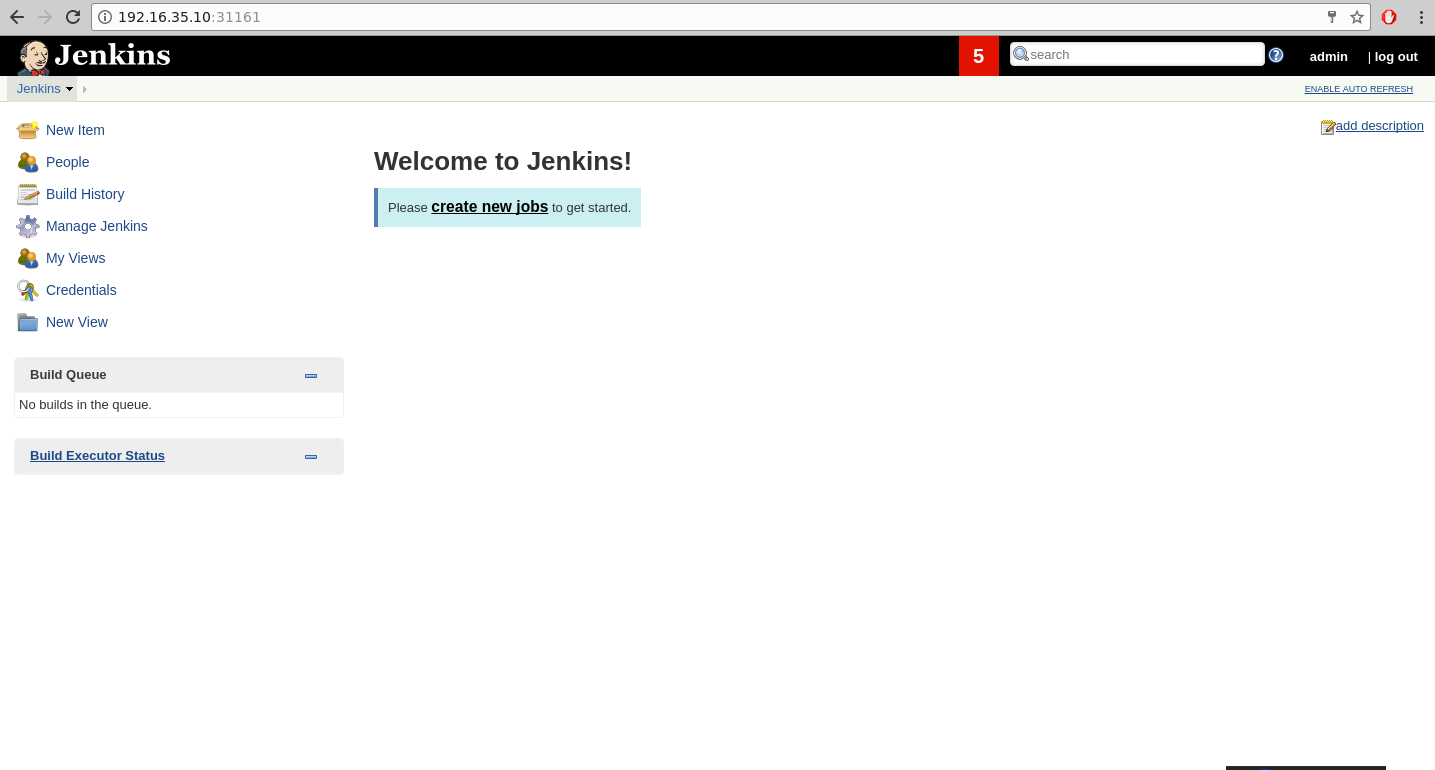
Task: Open the browser menu with three dots
Action: coord(1421,17)
